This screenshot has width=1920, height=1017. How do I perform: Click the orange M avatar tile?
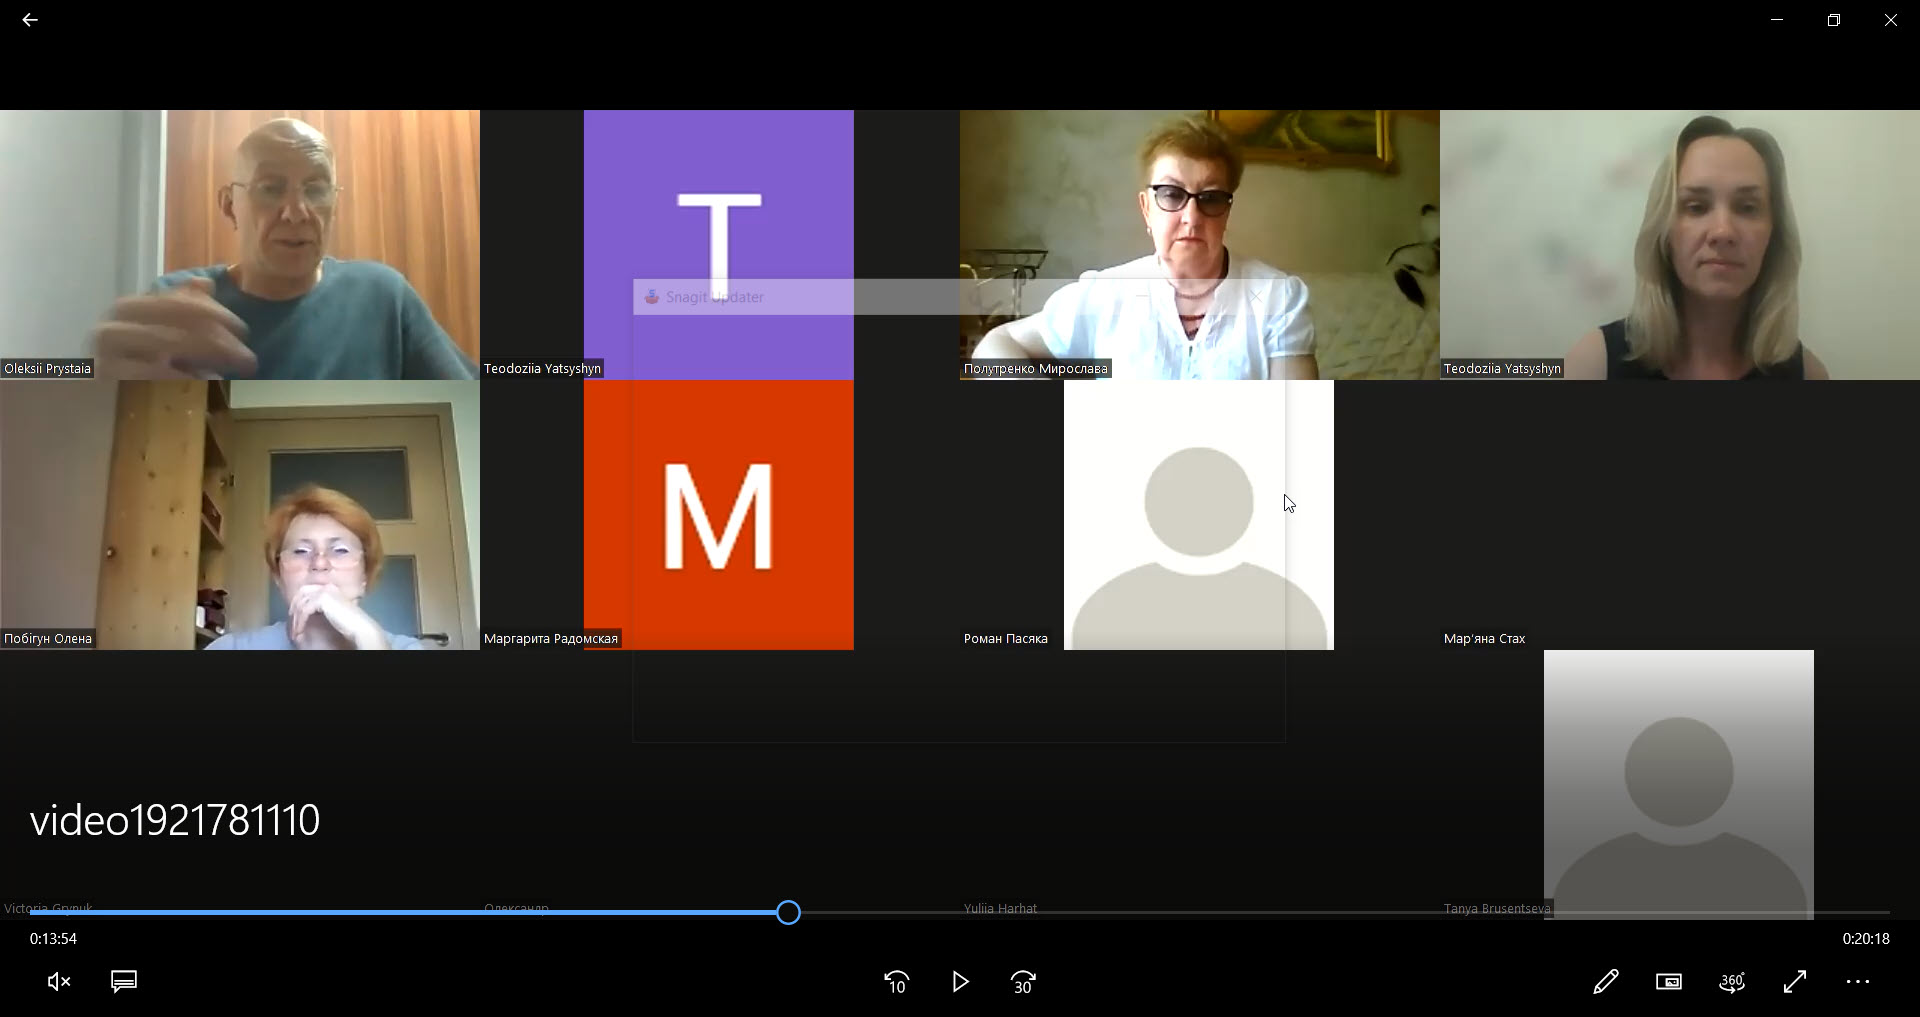point(718,515)
